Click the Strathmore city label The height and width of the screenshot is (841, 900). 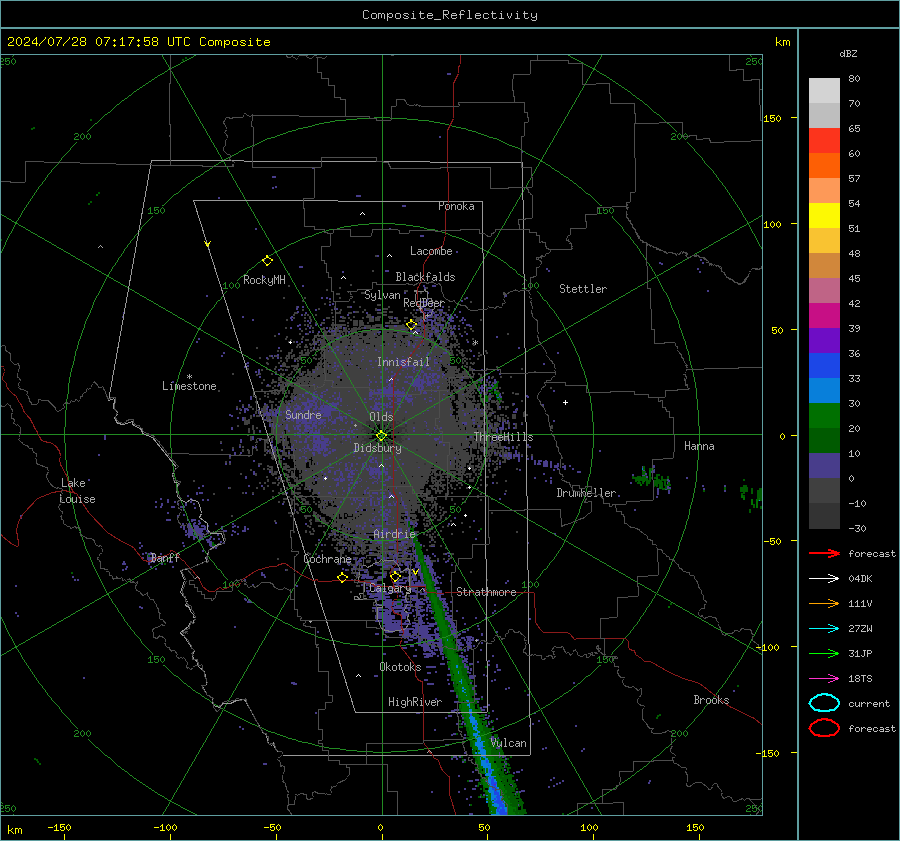486,592
